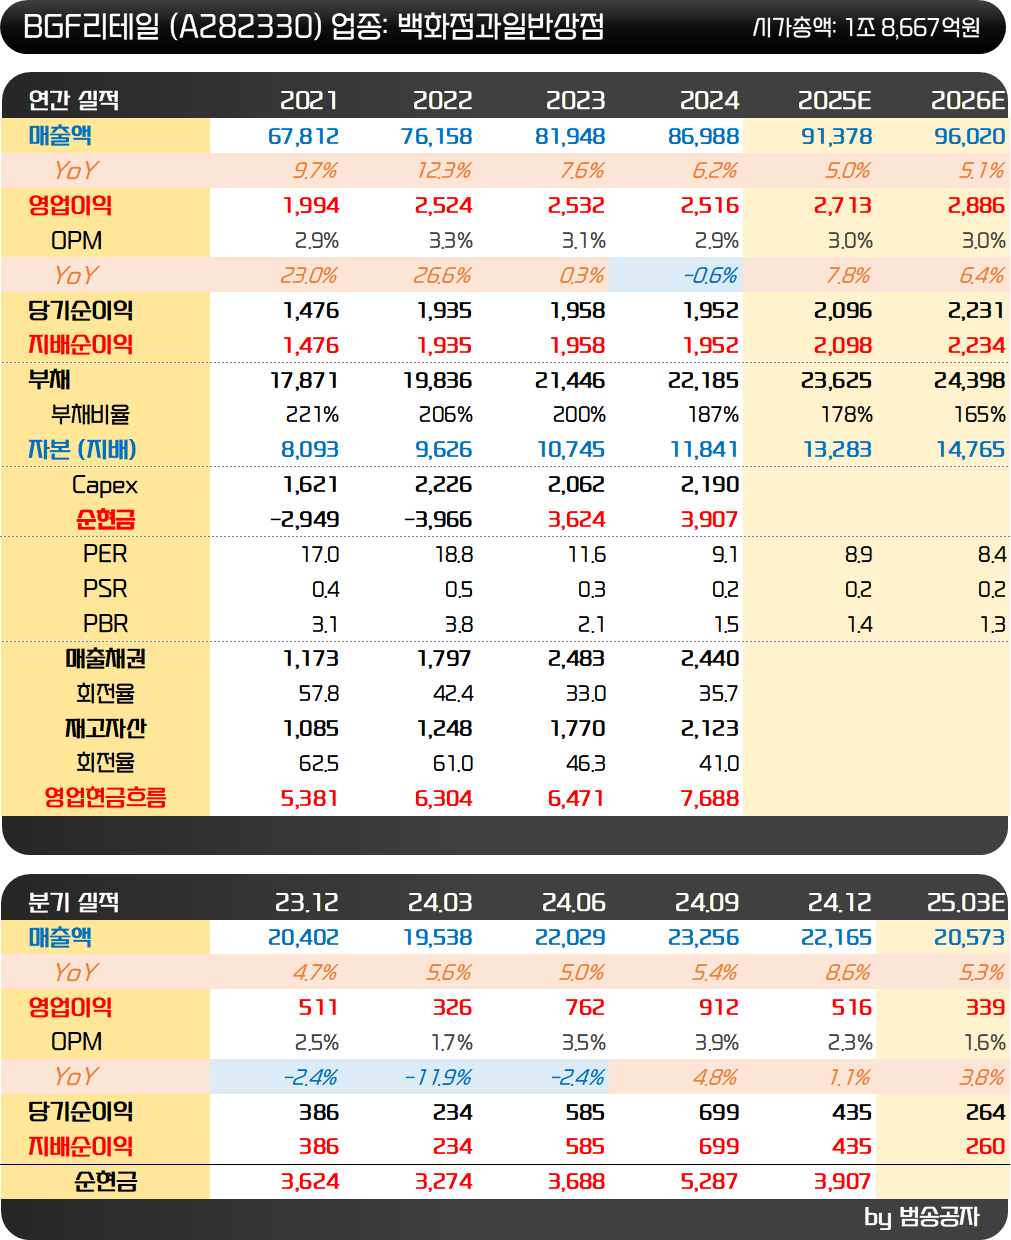Select 당기순이익 value 2,096
The image size is (1011, 1240).
click(x=843, y=310)
